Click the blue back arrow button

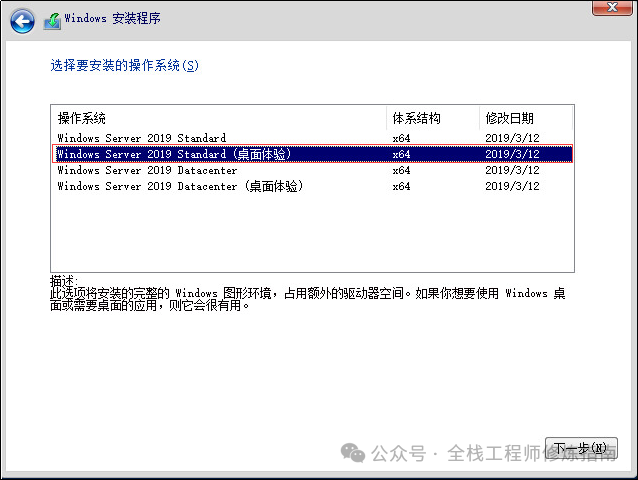tap(22, 21)
